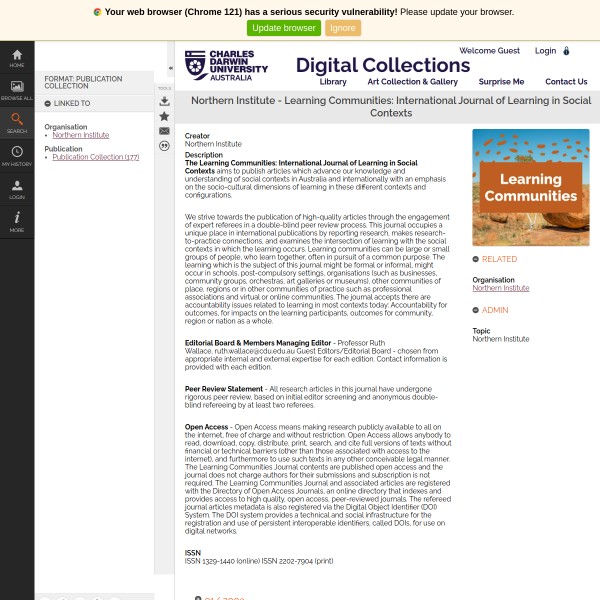The height and width of the screenshot is (600, 600).
Task: Collapse the left panel with the arrow
Action: 170,68
